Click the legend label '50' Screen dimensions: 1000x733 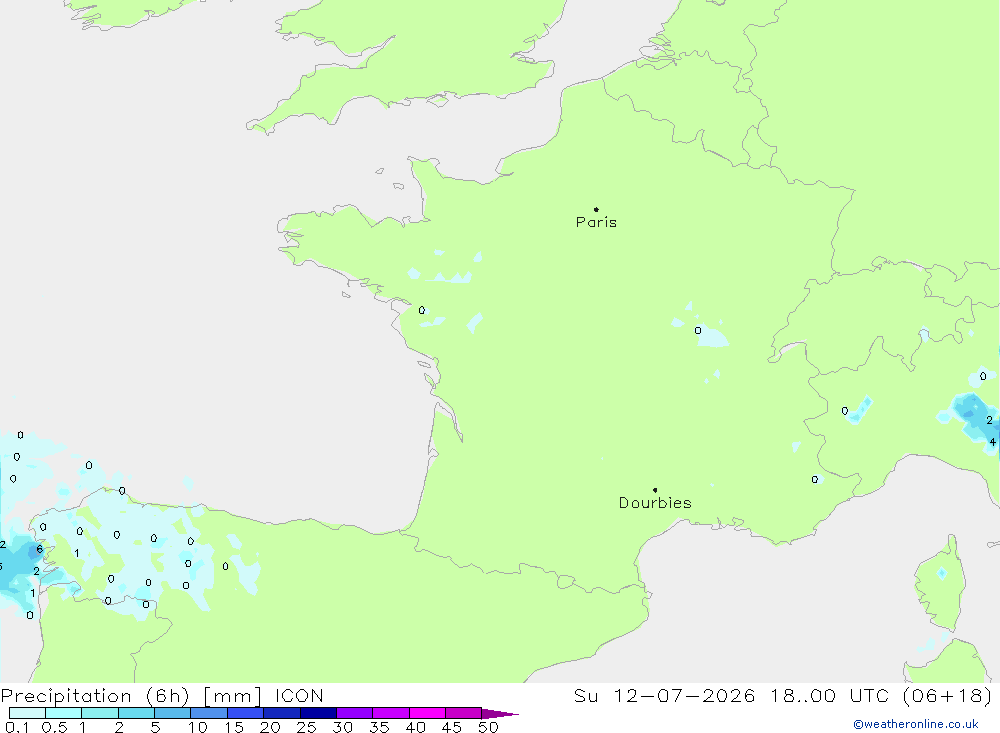point(489,727)
